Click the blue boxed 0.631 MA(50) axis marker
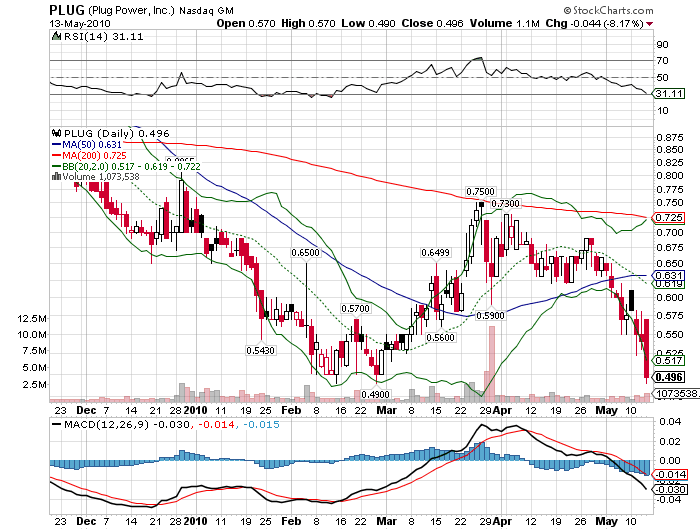The width and height of the screenshot is (700, 530). click(669, 275)
